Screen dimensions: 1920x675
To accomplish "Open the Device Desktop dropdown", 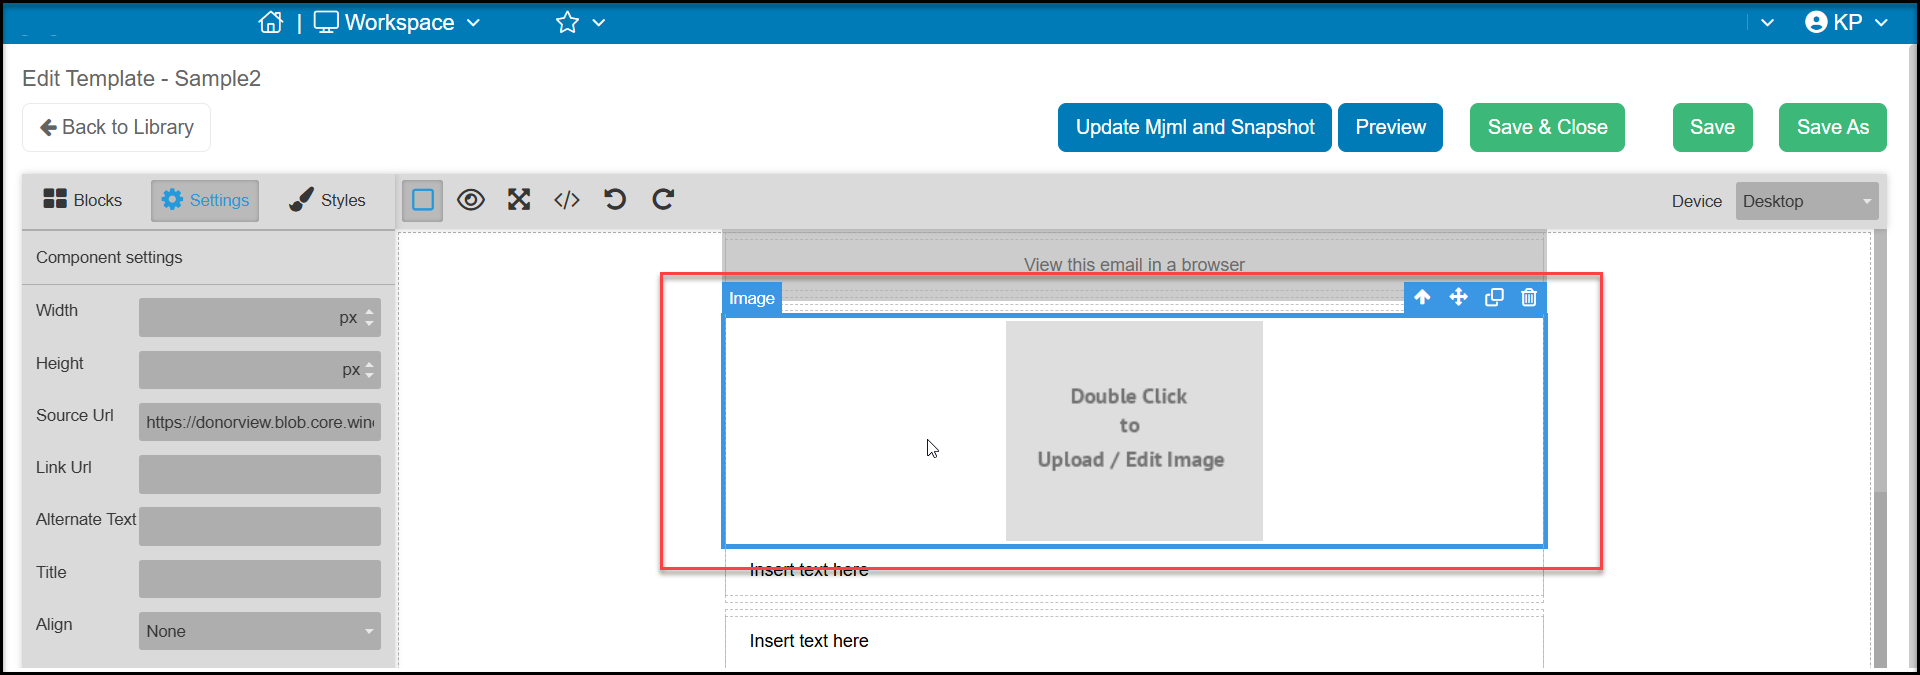I will tap(1807, 201).
